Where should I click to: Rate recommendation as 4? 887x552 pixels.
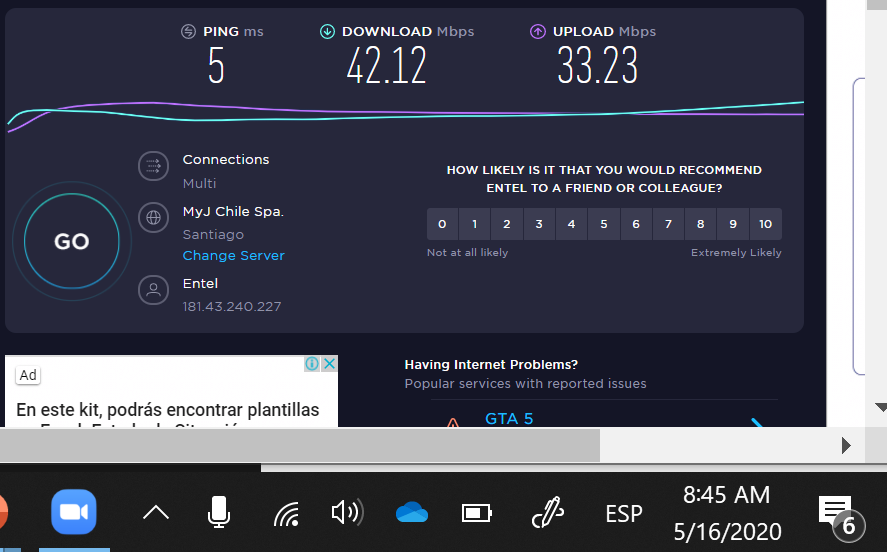tap(571, 224)
